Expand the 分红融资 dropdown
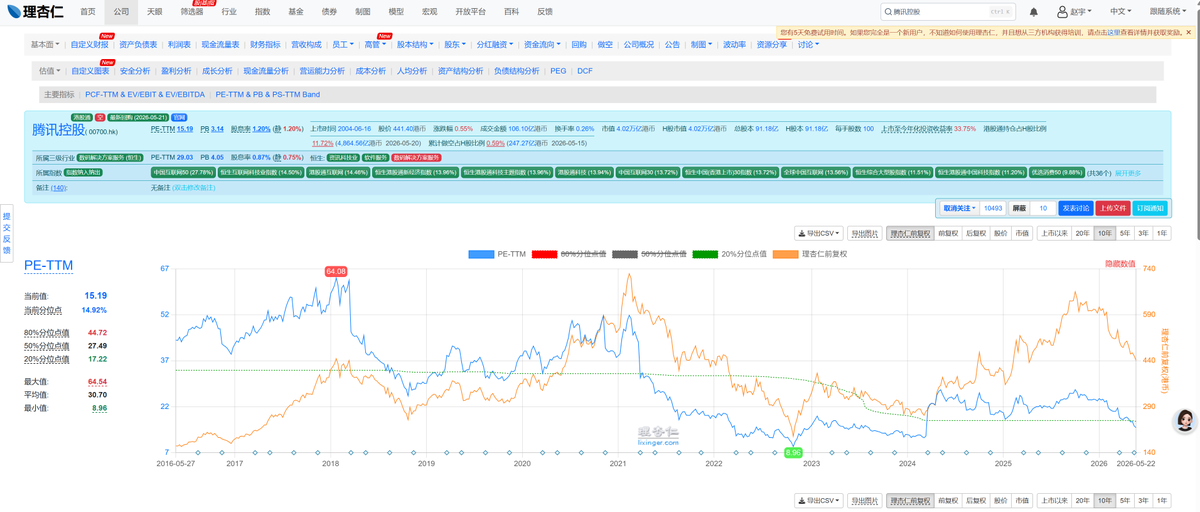Screen dimensions: 1200x512 coord(495,45)
